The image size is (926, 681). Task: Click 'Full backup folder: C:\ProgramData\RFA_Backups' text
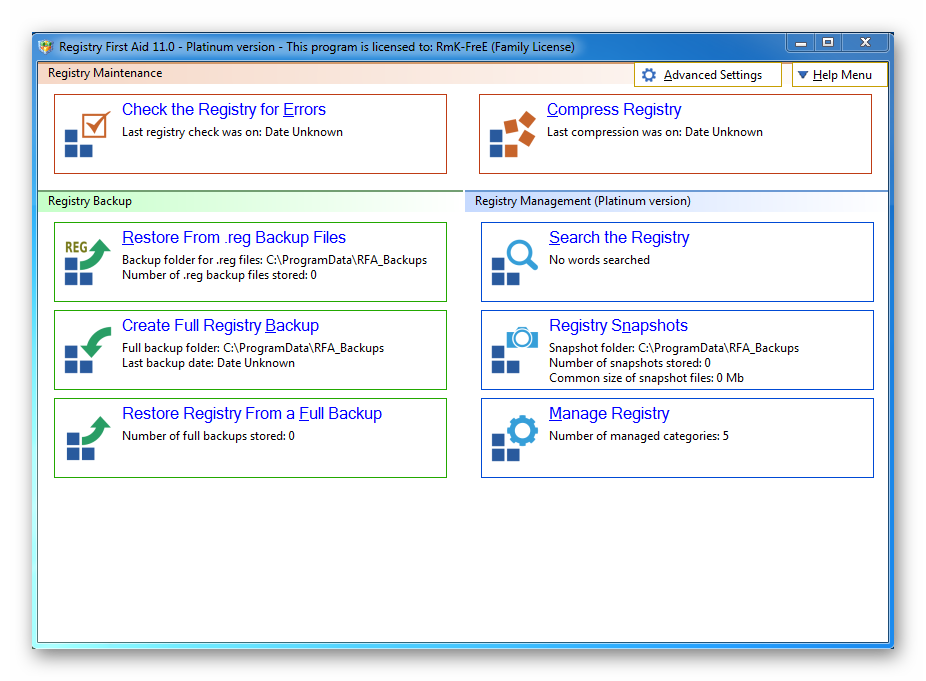click(x=253, y=348)
